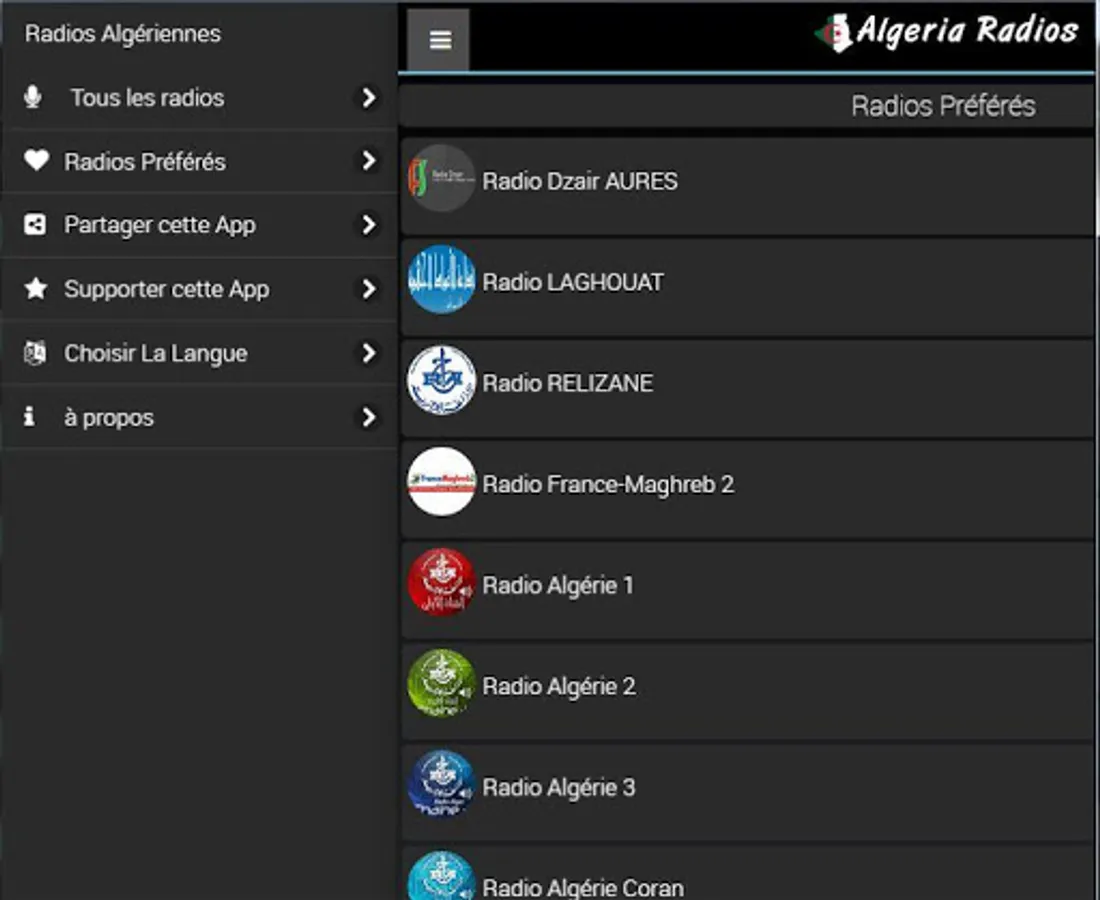
Task: Click the Radio RELIZANE station logo
Action: tap(441, 380)
